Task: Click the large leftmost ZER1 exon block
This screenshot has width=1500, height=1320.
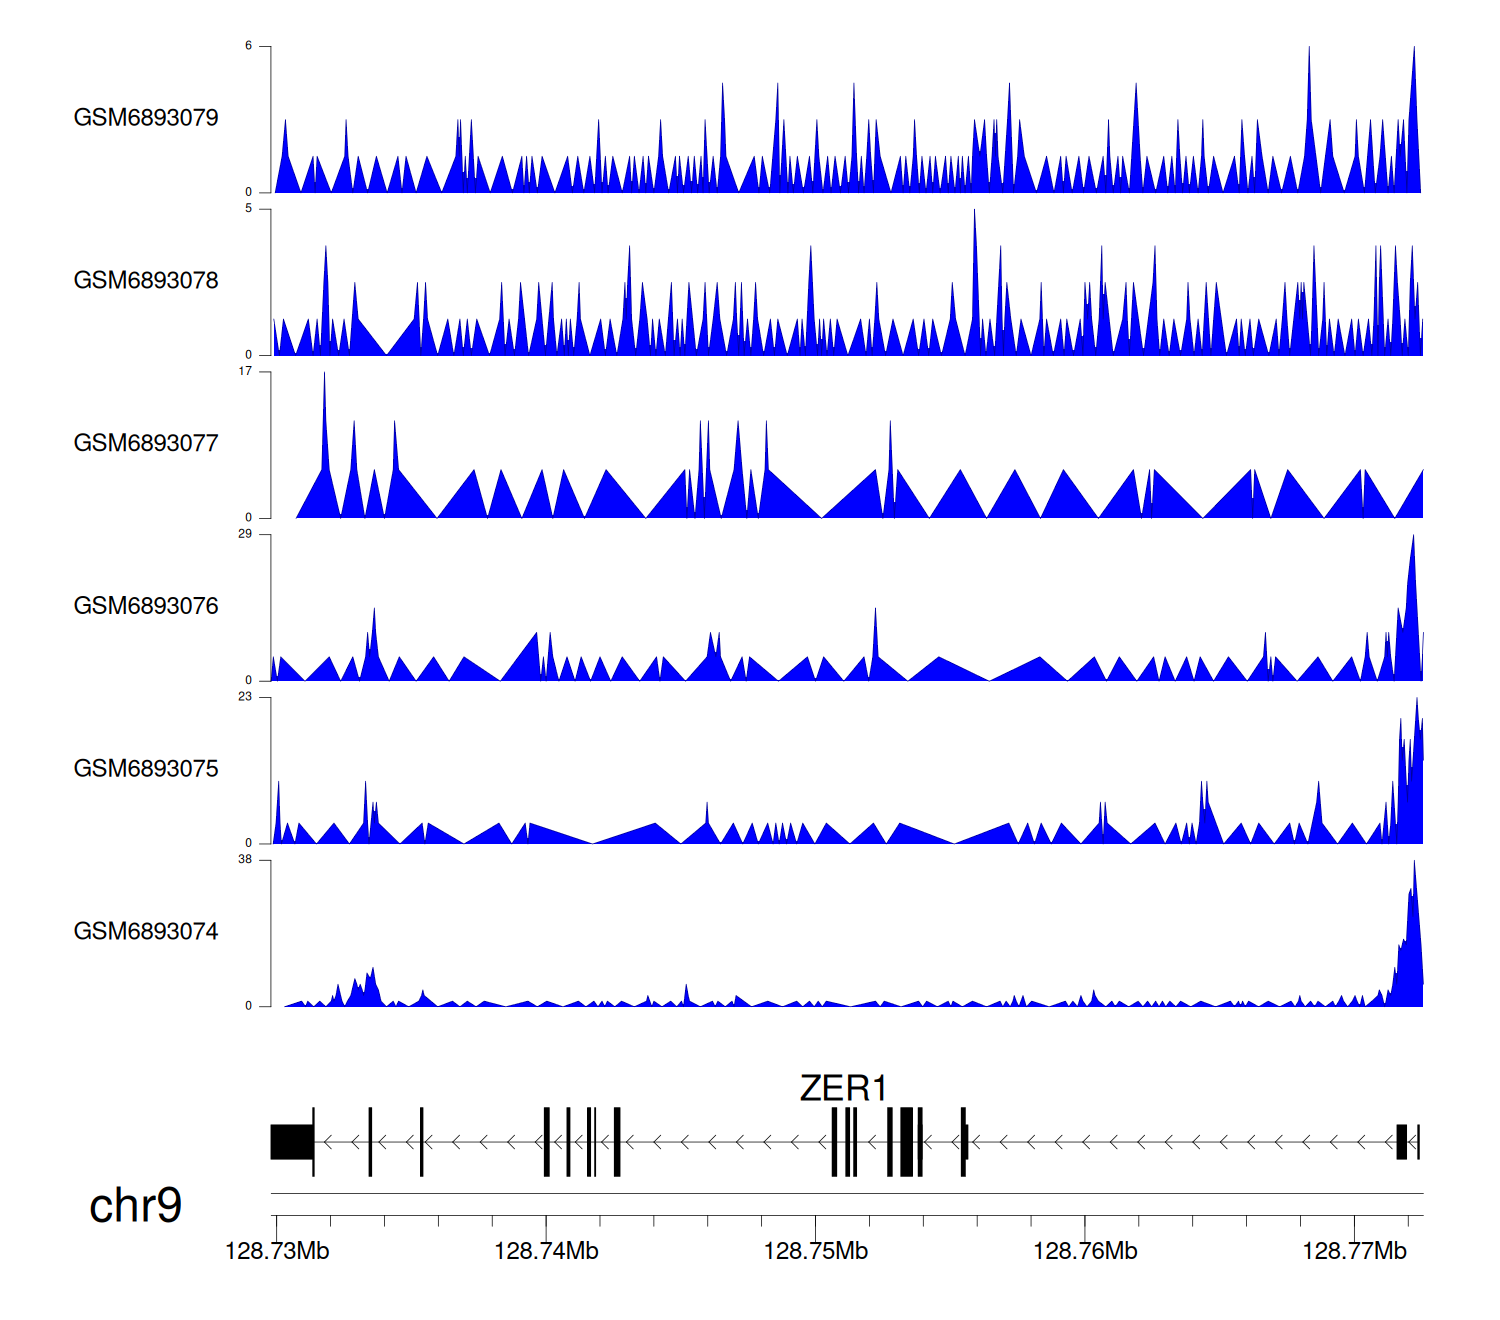Action: click(x=292, y=1142)
